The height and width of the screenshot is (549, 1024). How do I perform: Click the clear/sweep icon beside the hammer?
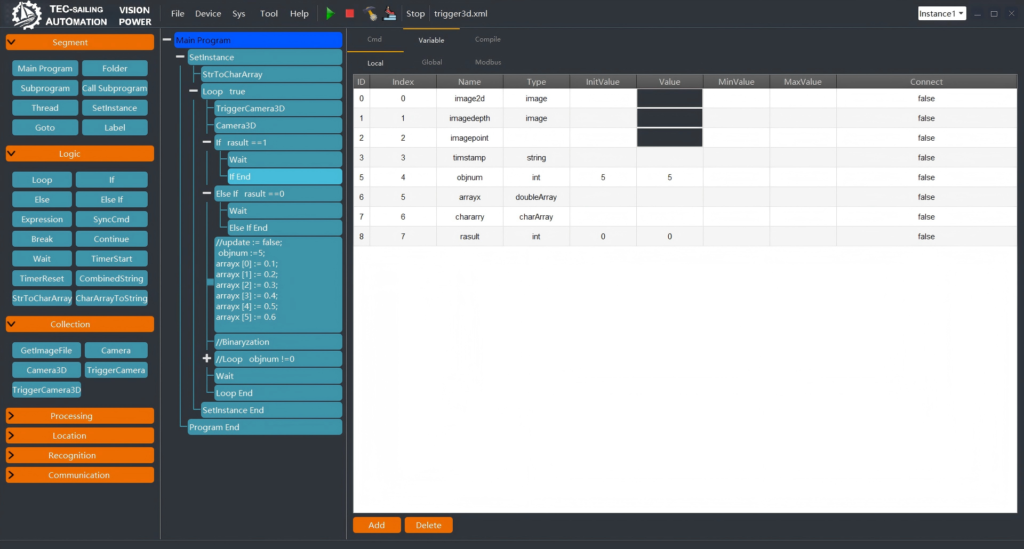tap(389, 14)
